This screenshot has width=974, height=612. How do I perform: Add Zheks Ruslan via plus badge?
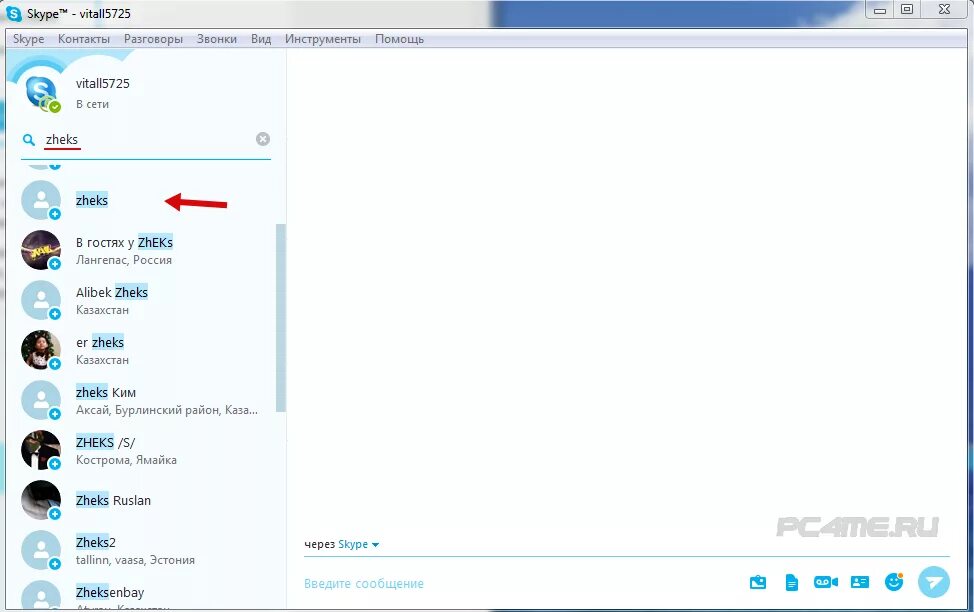point(55,514)
